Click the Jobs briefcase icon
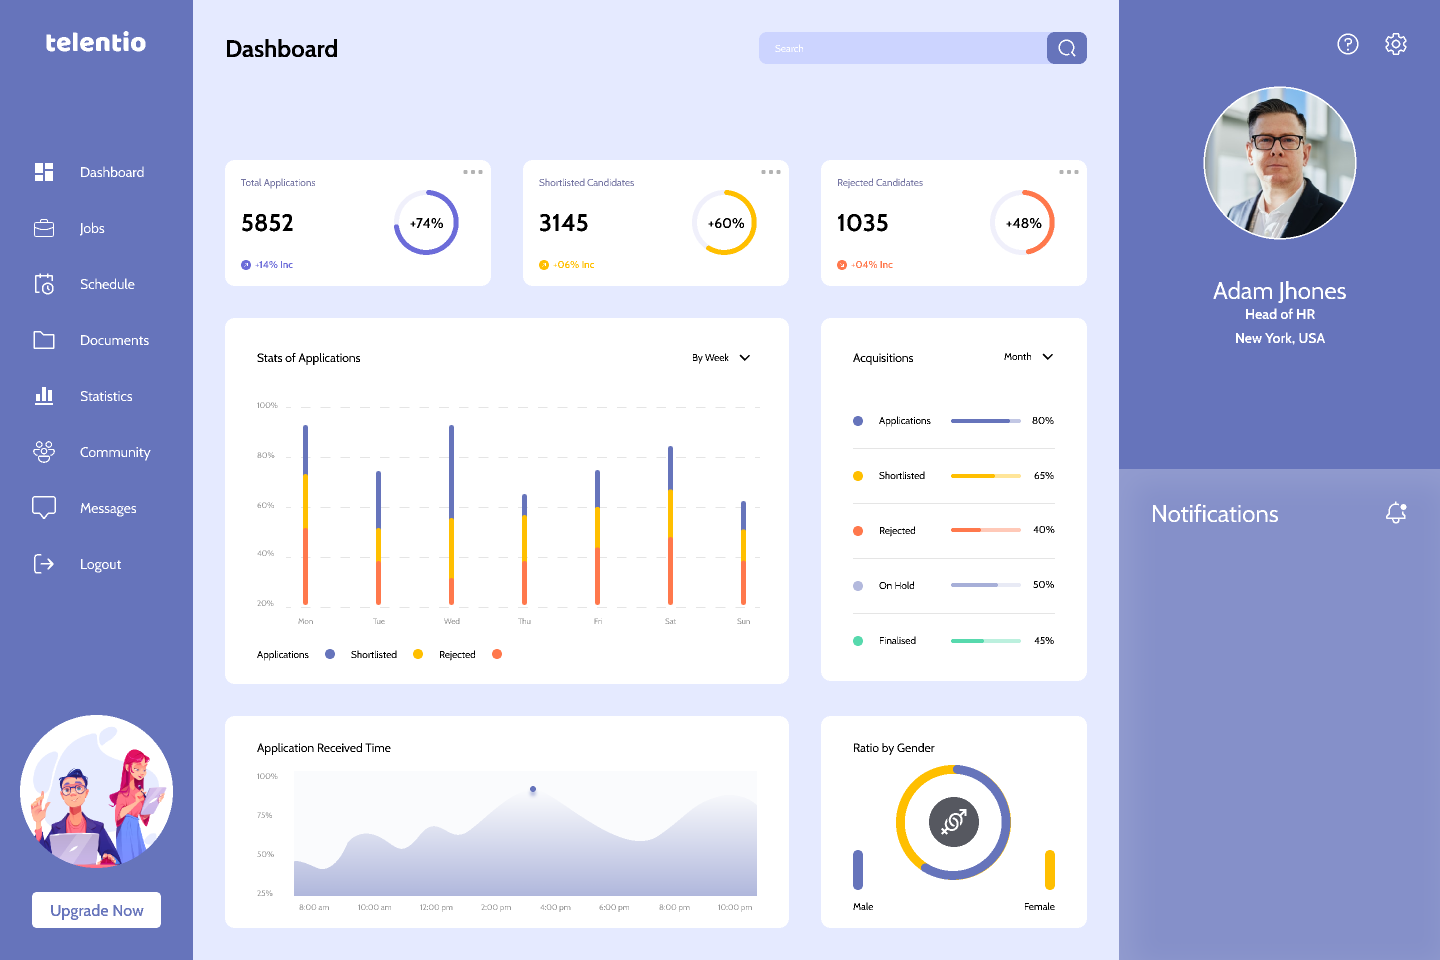Viewport: 1440px width, 960px height. click(44, 228)
